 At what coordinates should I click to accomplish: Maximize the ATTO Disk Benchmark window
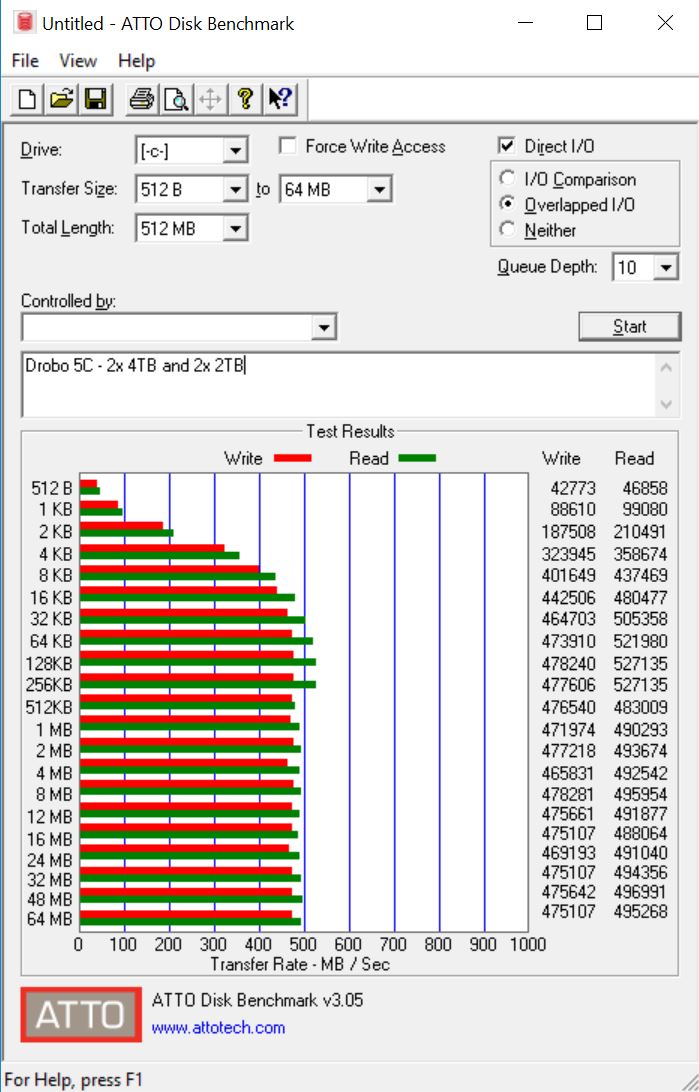(595, 23)
